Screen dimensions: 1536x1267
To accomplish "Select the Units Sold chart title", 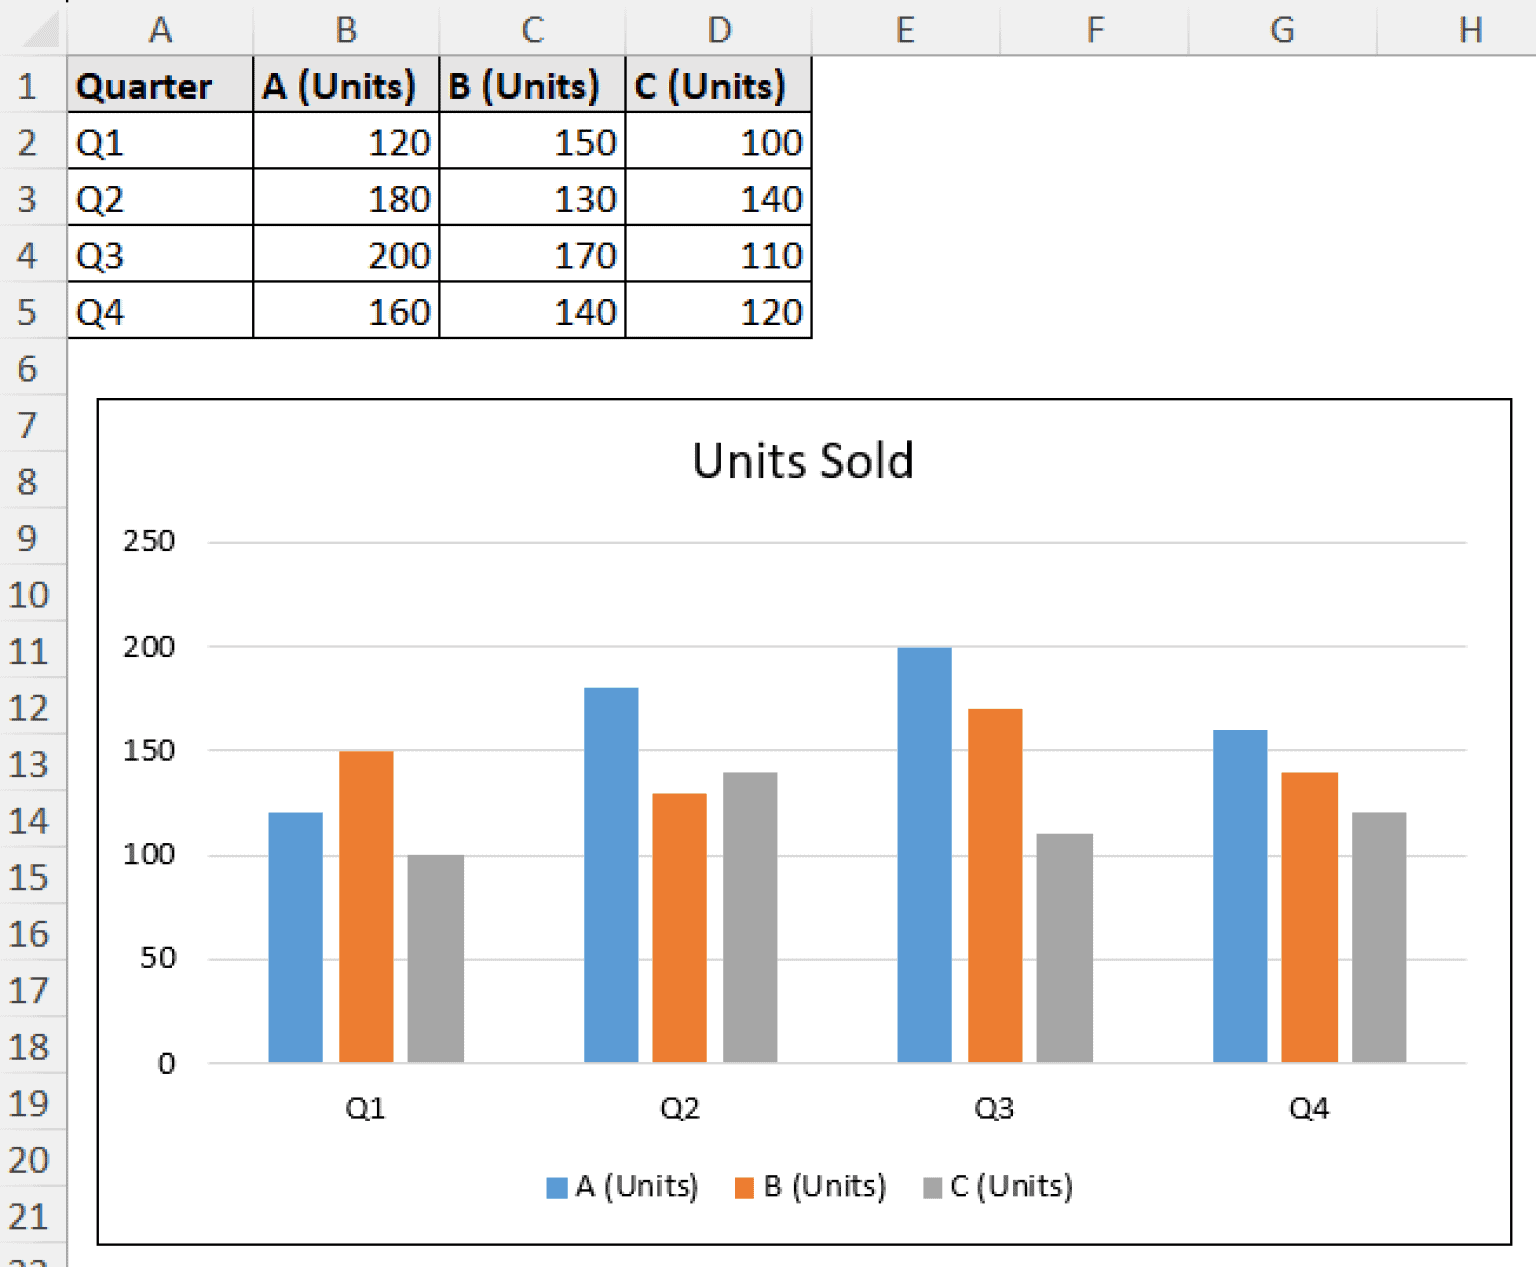I will coord(803,461).
